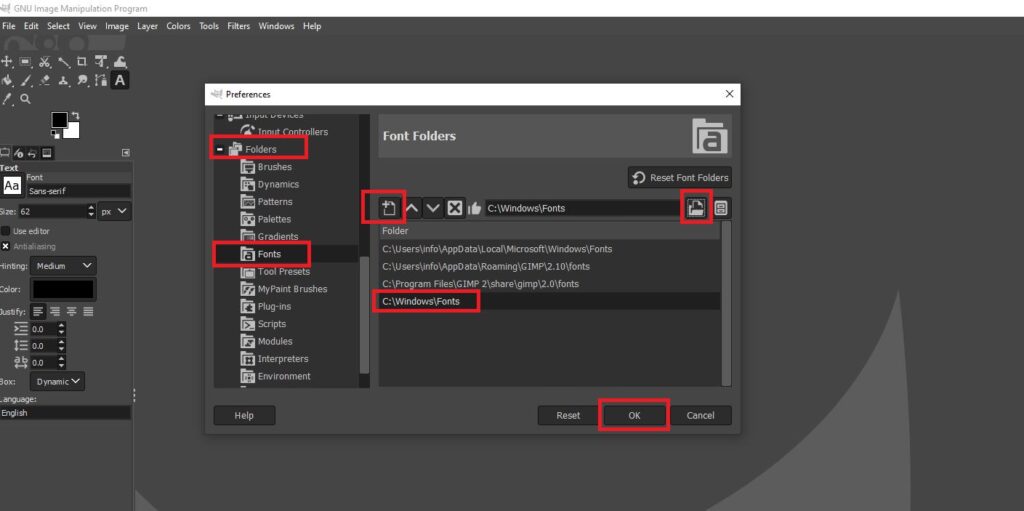Screen dimensions: 1024x511
Task: Set text justification to left
Action: [x=39, y=312]
